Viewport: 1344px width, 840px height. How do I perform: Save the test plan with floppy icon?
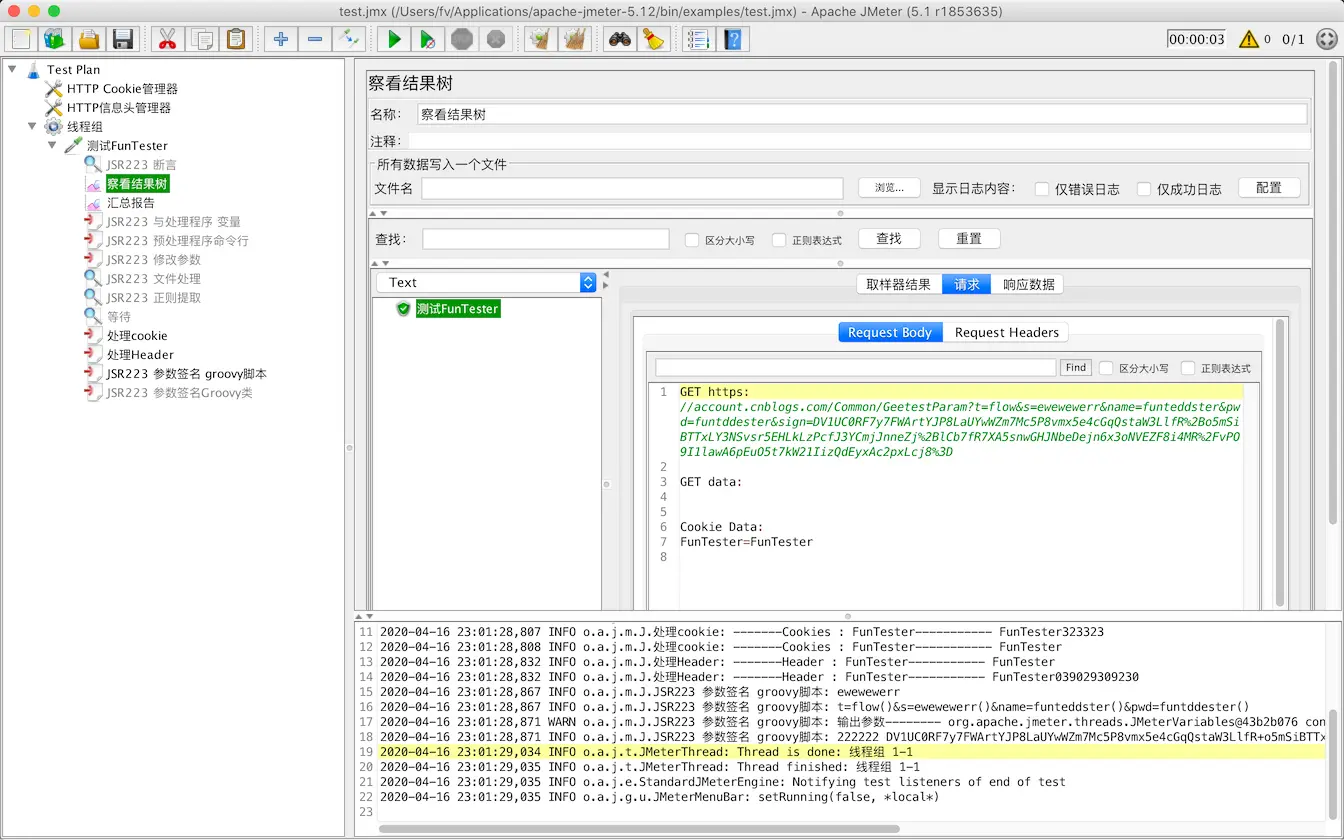coord(123,39)
